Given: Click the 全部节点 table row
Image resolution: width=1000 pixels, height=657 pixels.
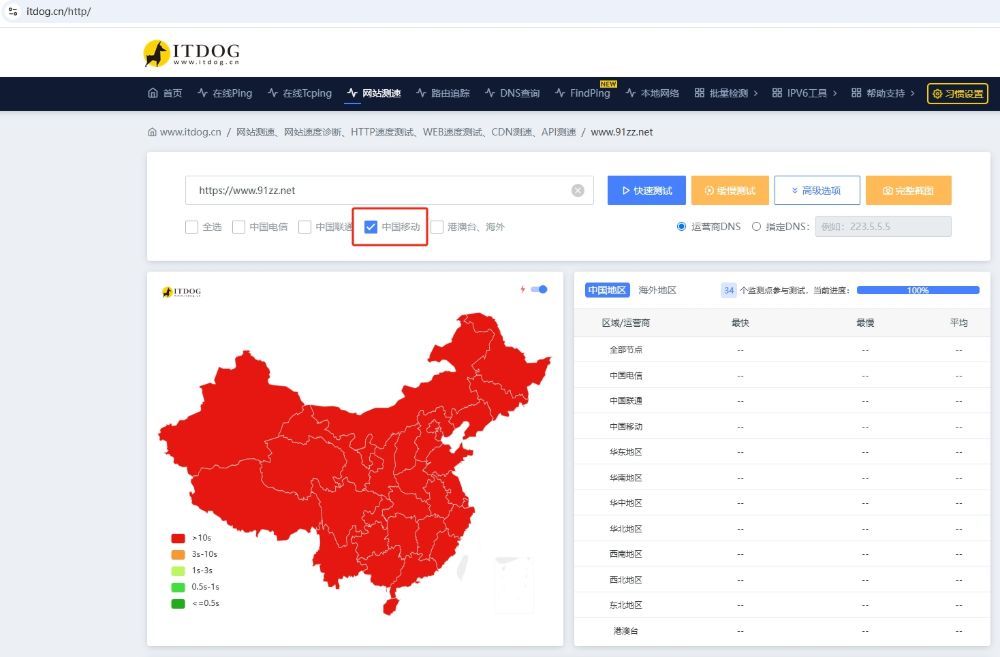Looking at the screenshot, I should tap(782, 350).
